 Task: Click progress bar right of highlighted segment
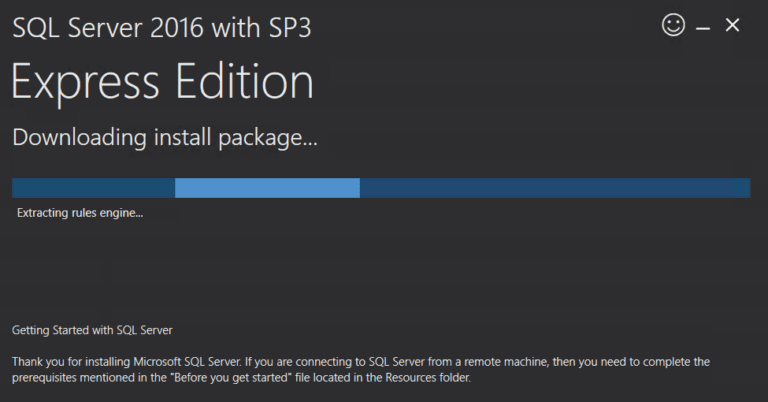coord(554,188)
